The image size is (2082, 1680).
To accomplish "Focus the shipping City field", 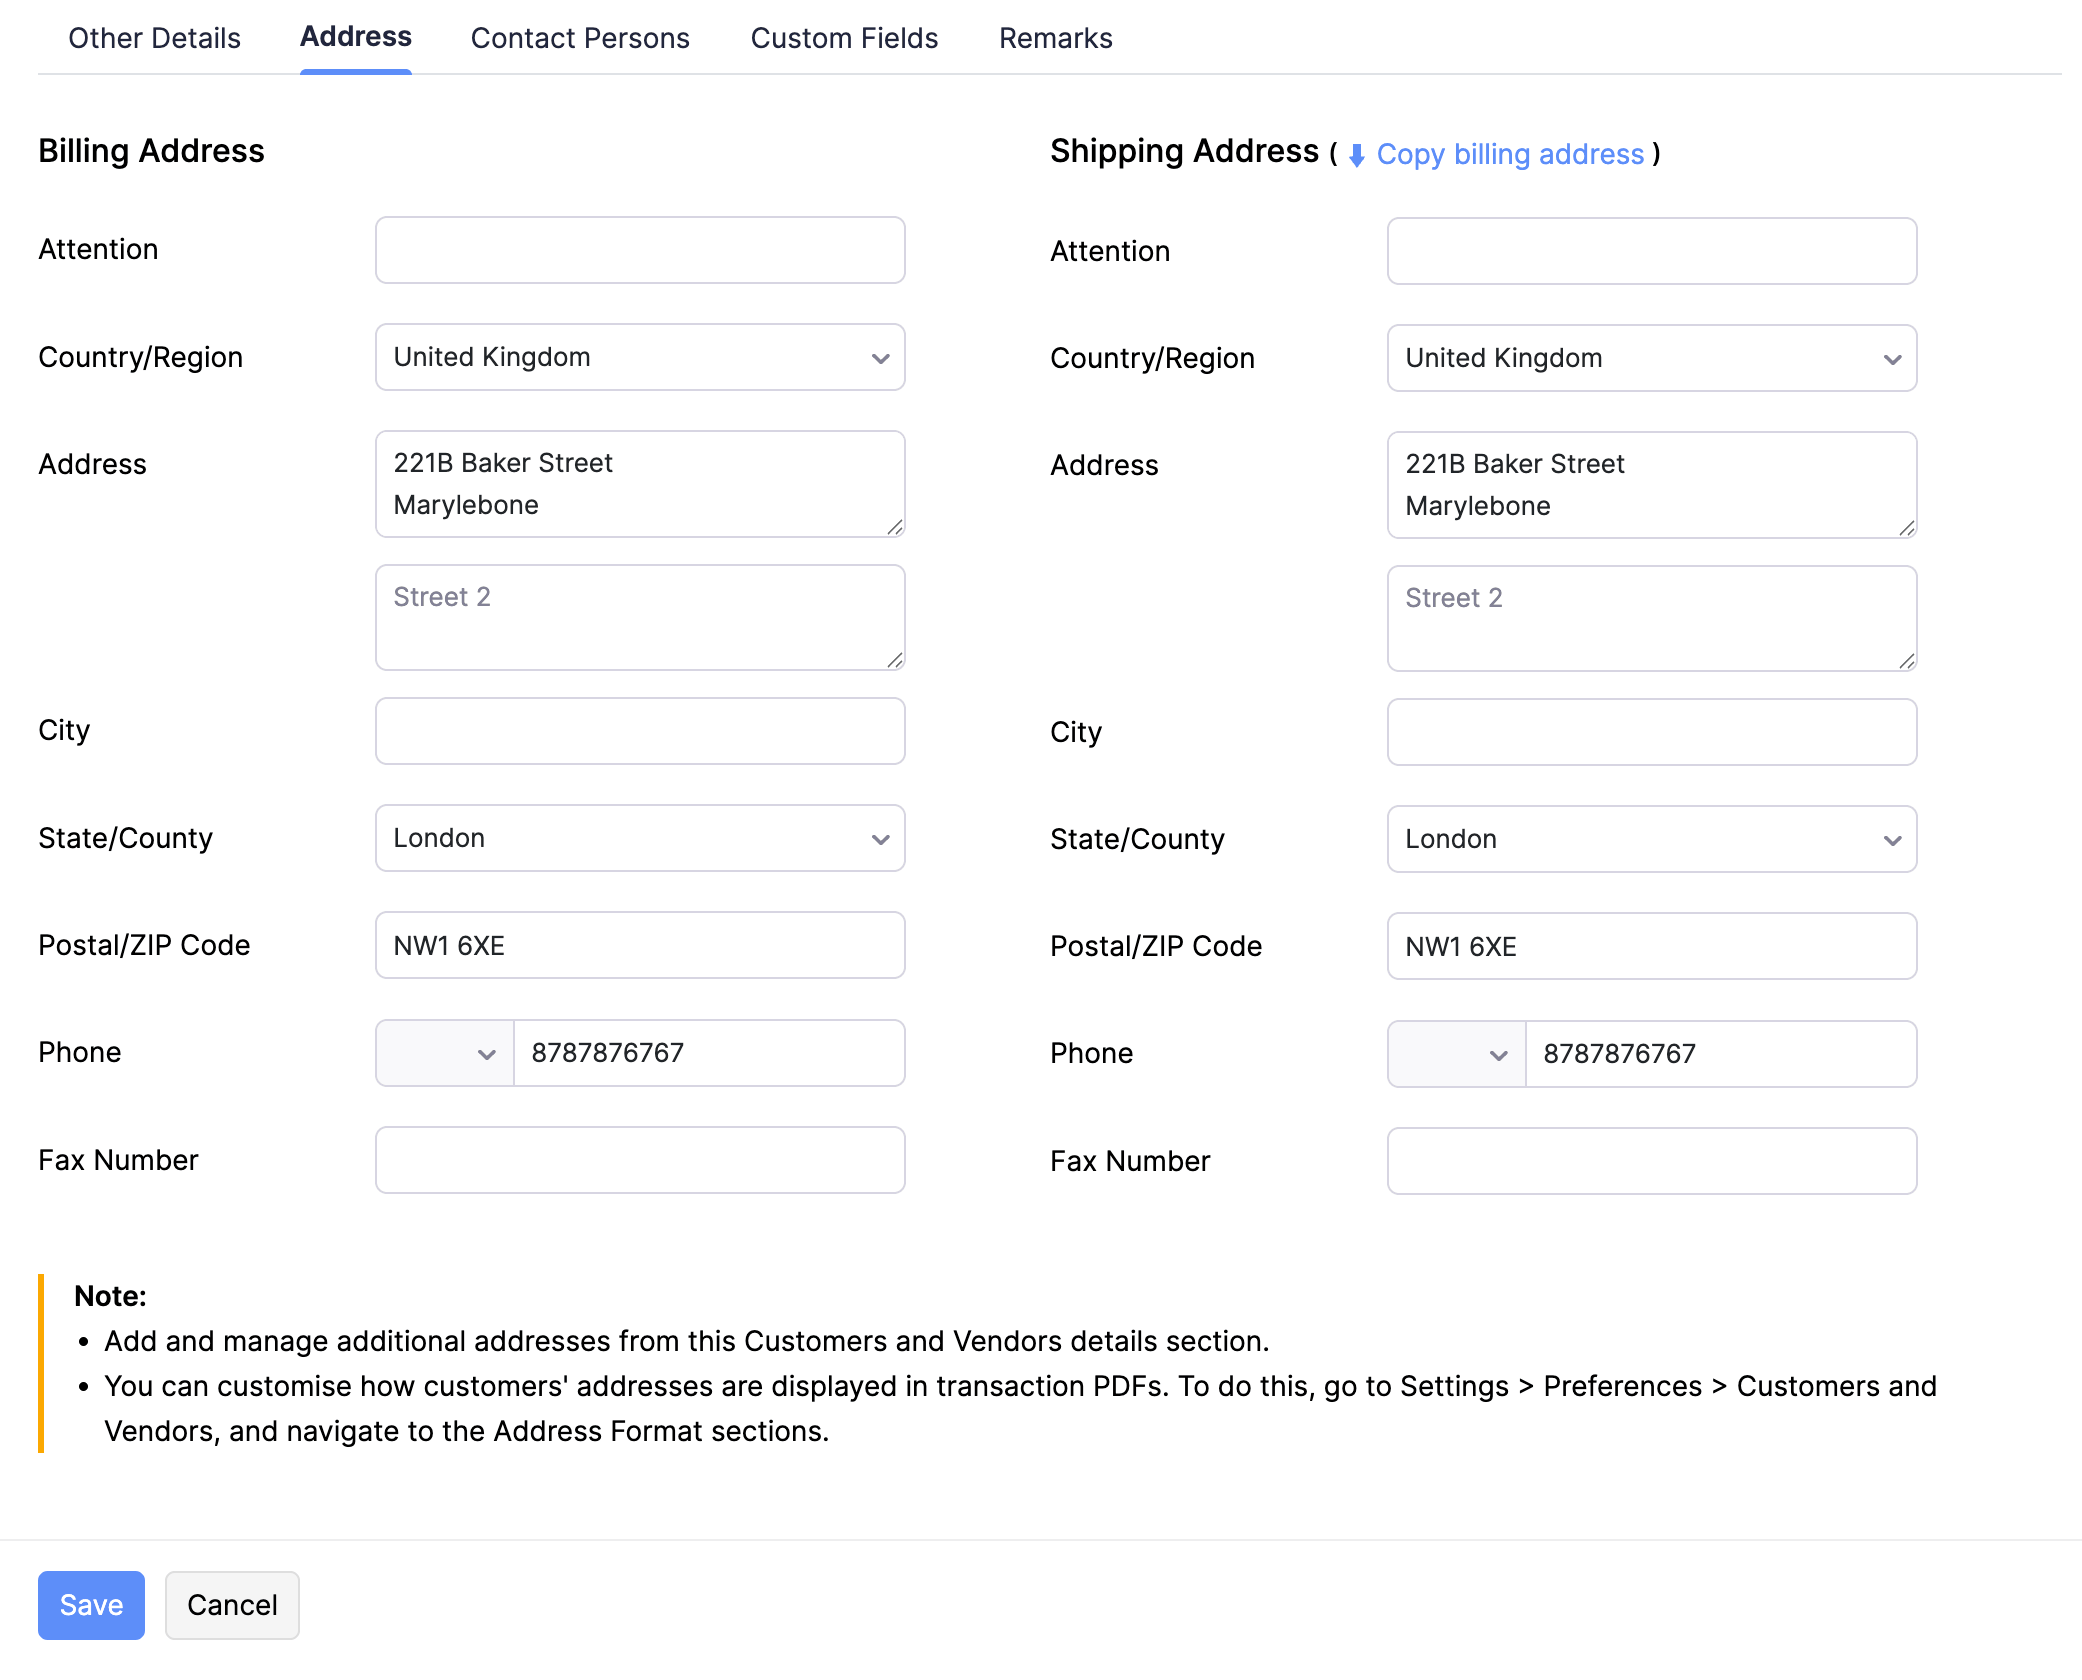I will (1652, 732).
